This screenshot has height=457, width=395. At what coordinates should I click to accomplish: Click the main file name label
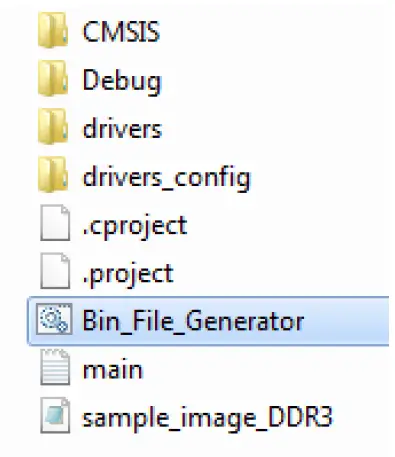pyautogui.click(x=113, y=370)
